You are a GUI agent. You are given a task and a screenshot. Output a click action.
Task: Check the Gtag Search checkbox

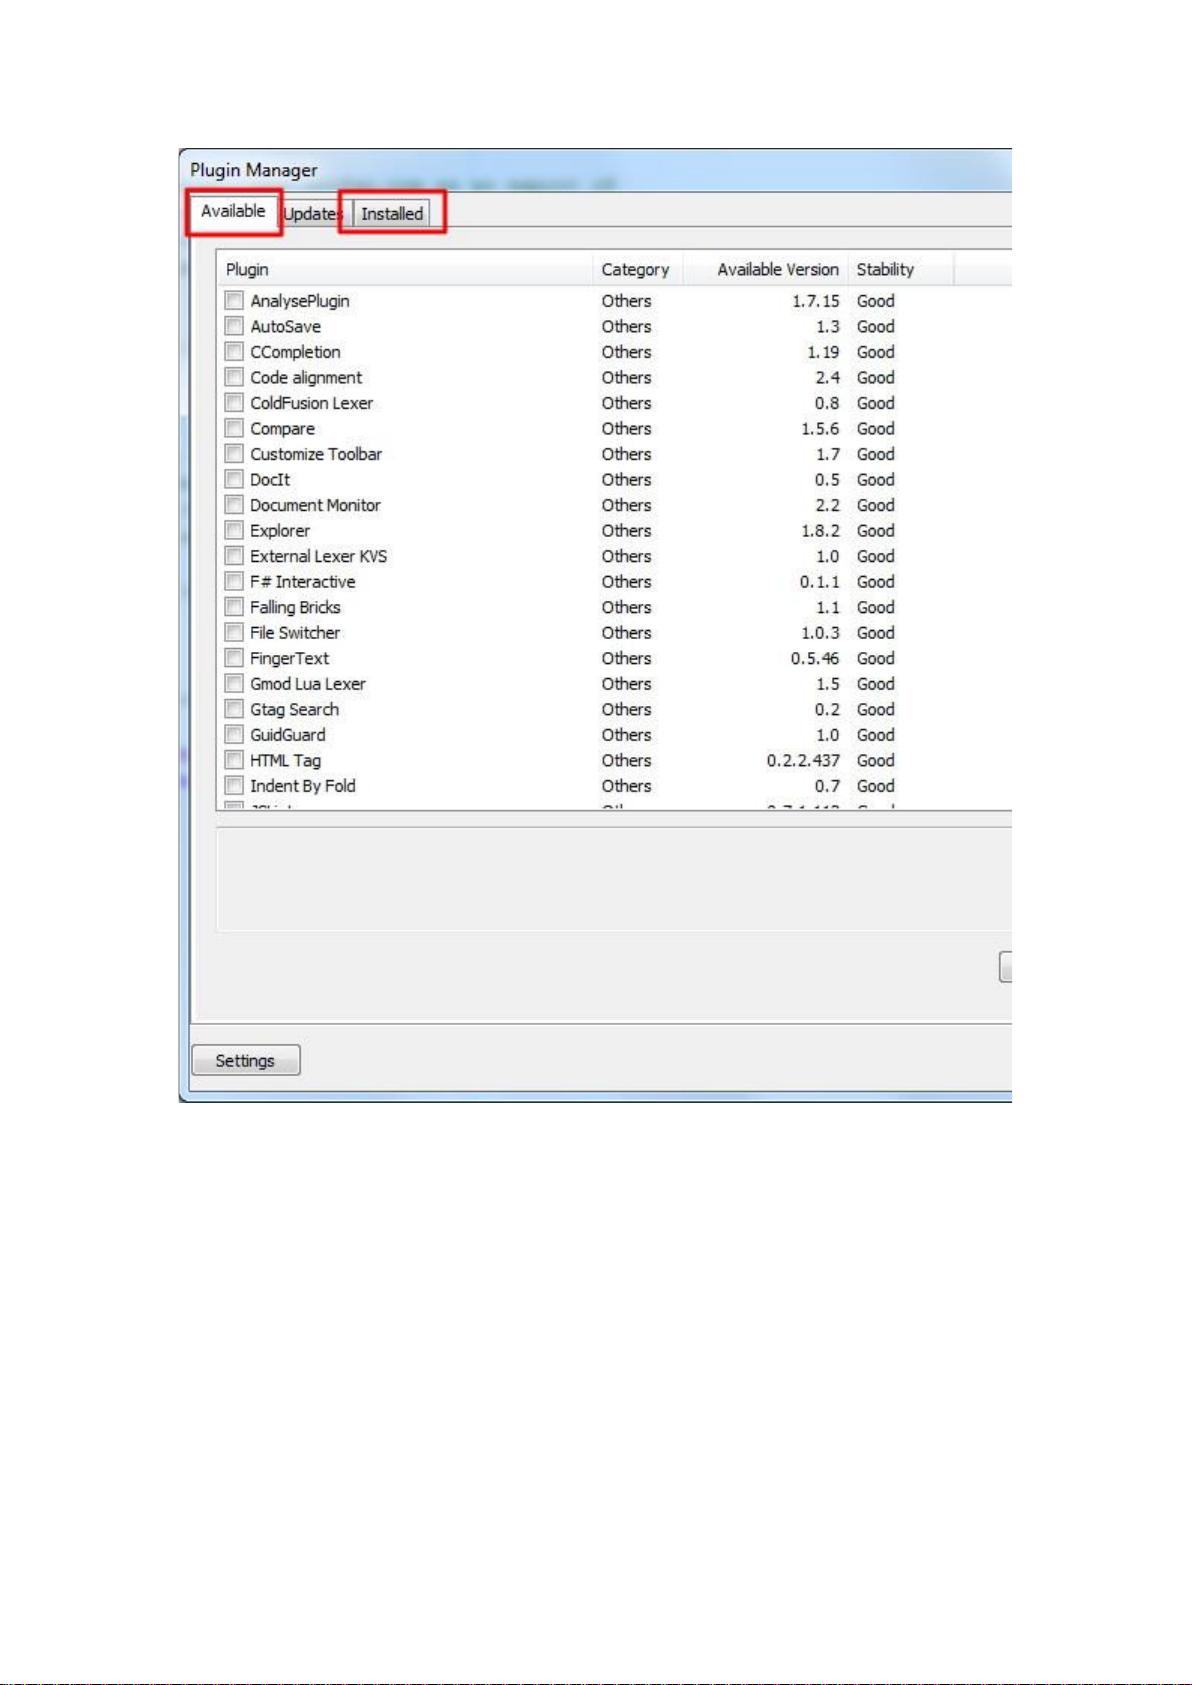tap(234, 708)
